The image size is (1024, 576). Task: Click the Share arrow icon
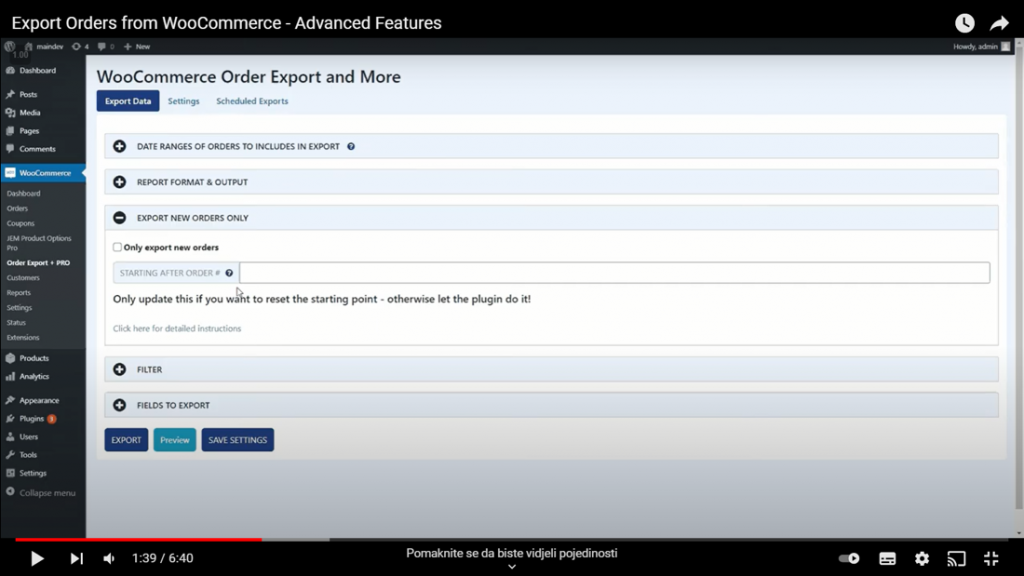tap(999, 24)
